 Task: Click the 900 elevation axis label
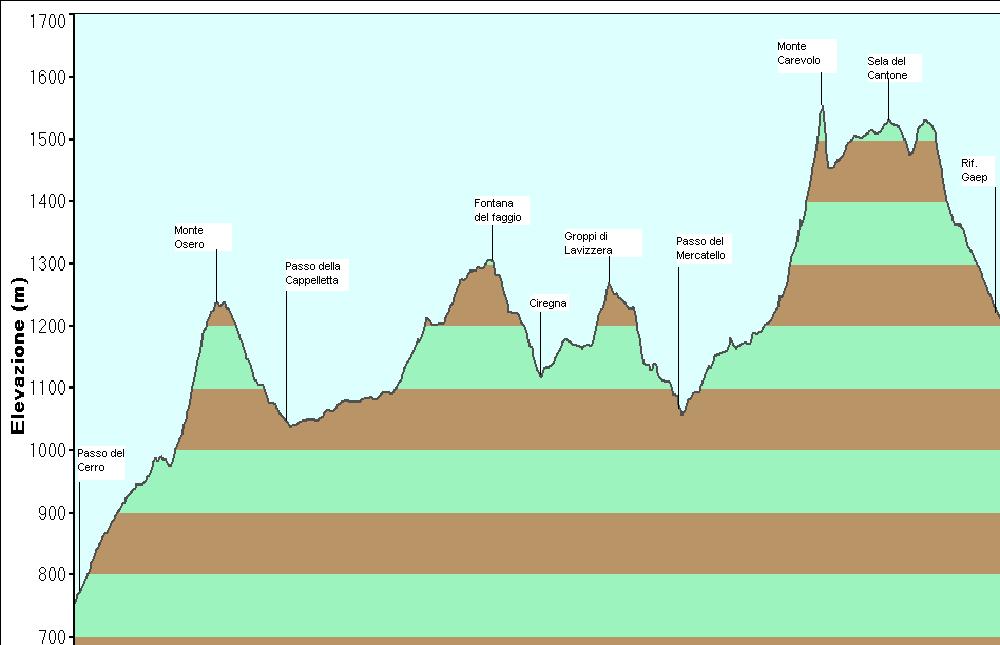pyautogui.click(x=52, y=514)
